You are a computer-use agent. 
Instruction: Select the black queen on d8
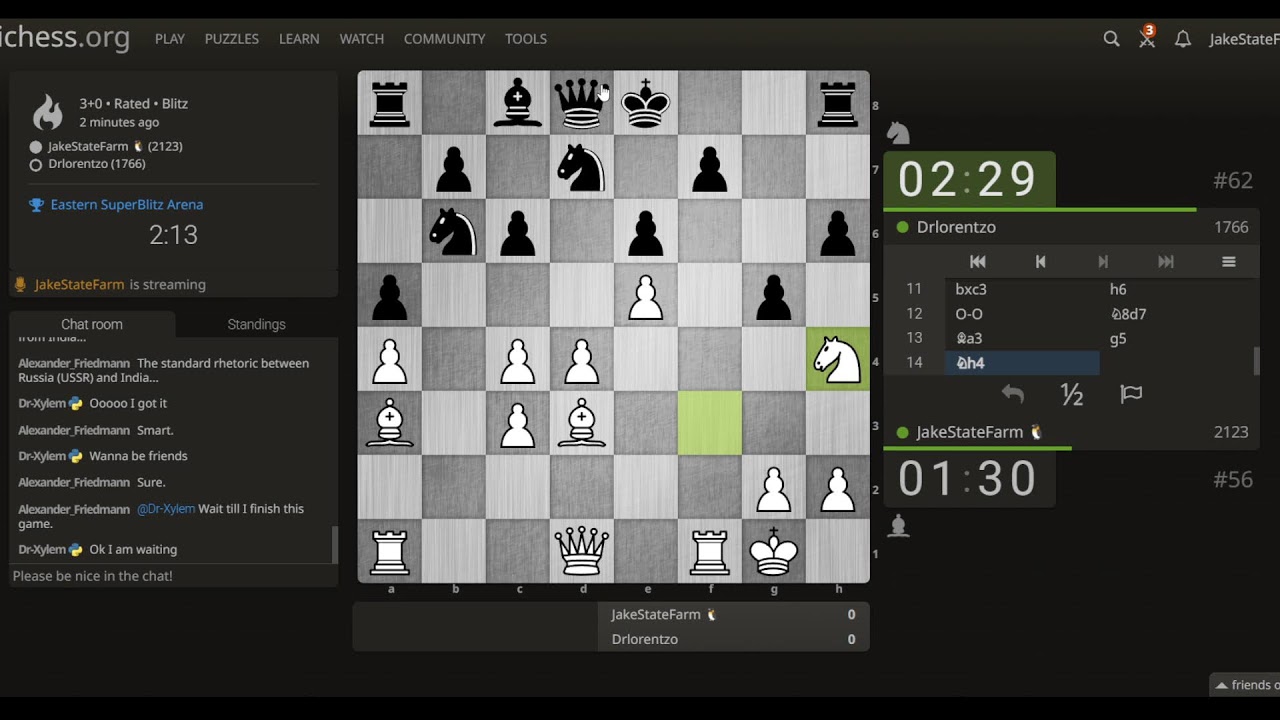tap(582, 102)
